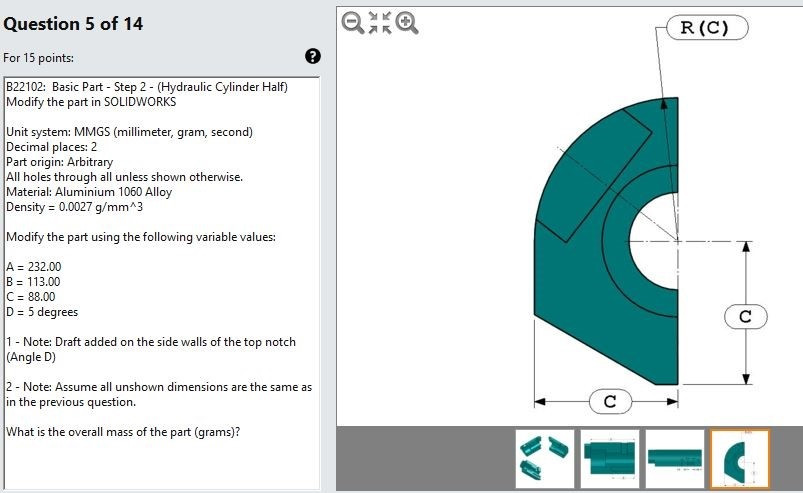The image size is (803, 493).
Task: Click the 'C = 88.00' value line
Action: [31, 297]
